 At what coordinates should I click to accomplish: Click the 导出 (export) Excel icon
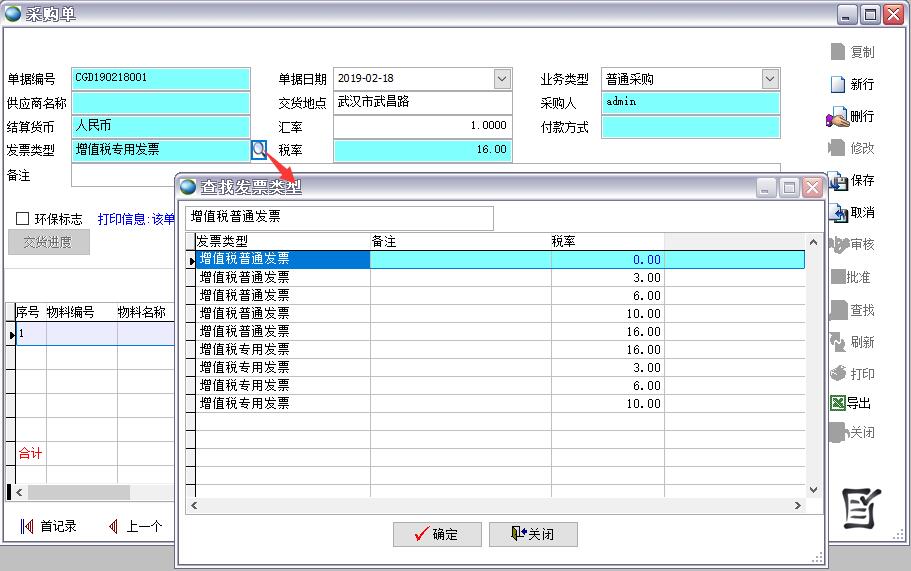838,403
